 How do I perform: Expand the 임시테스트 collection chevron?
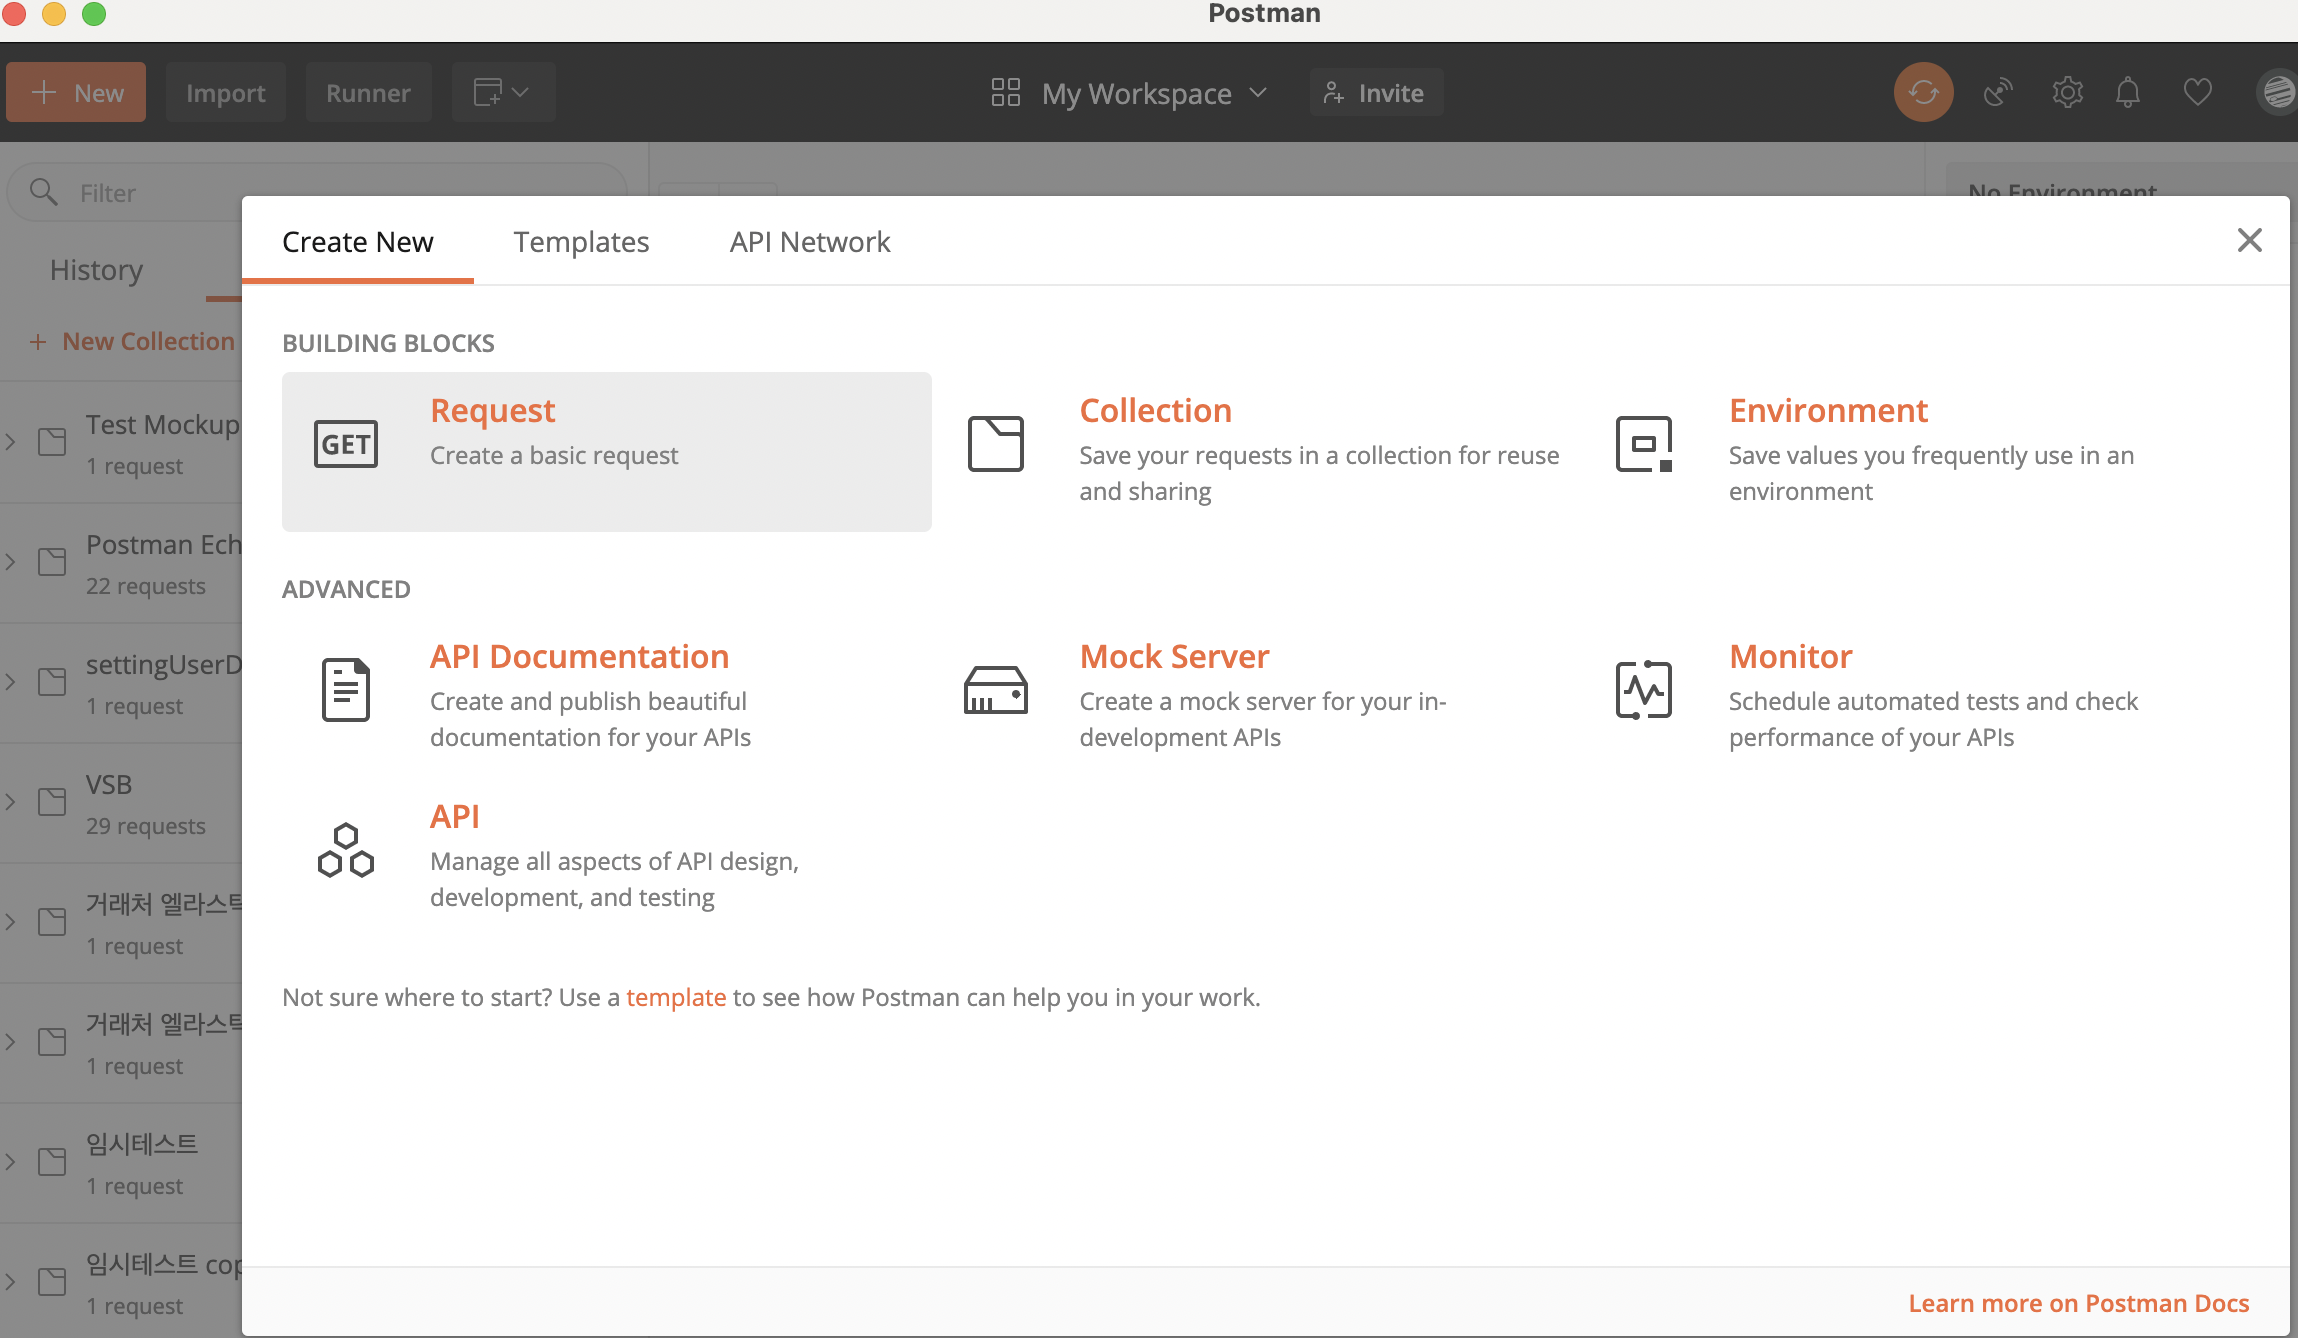coord(11,1162)
